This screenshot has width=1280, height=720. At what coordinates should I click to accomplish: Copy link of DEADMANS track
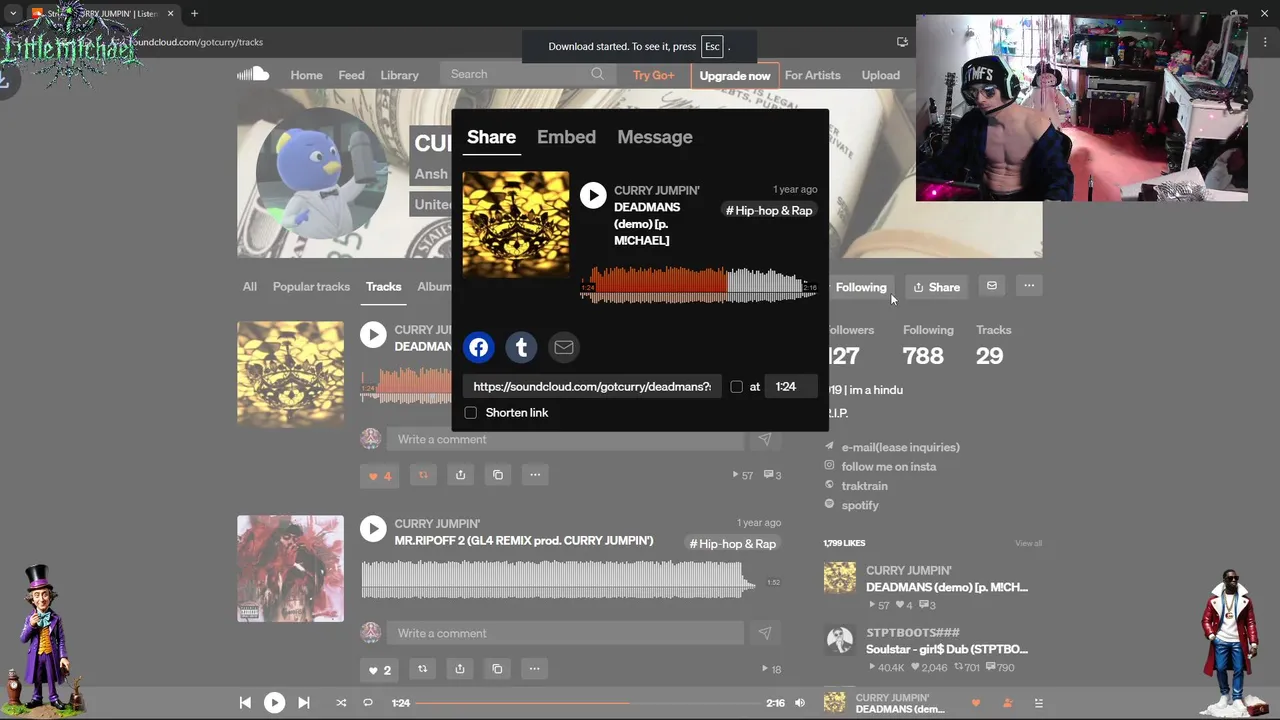click(x=498, y=475)
